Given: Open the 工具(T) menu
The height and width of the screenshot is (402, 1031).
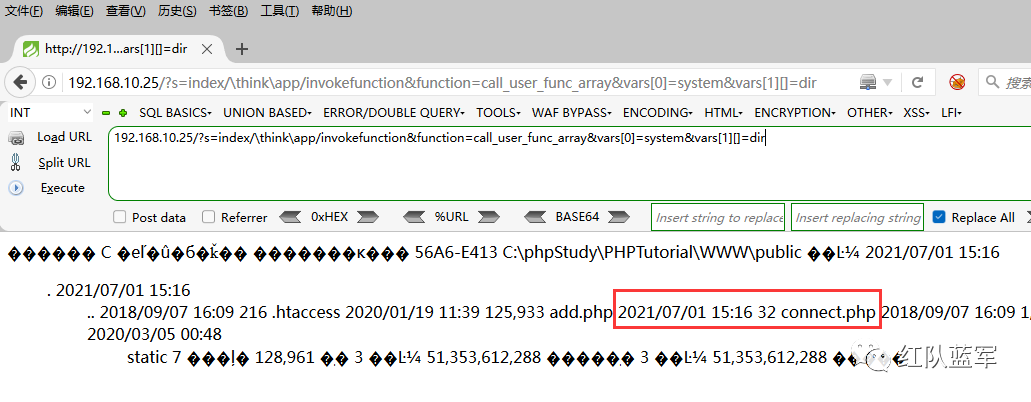Looking at the screenshot, I should (x=280, y=11).
